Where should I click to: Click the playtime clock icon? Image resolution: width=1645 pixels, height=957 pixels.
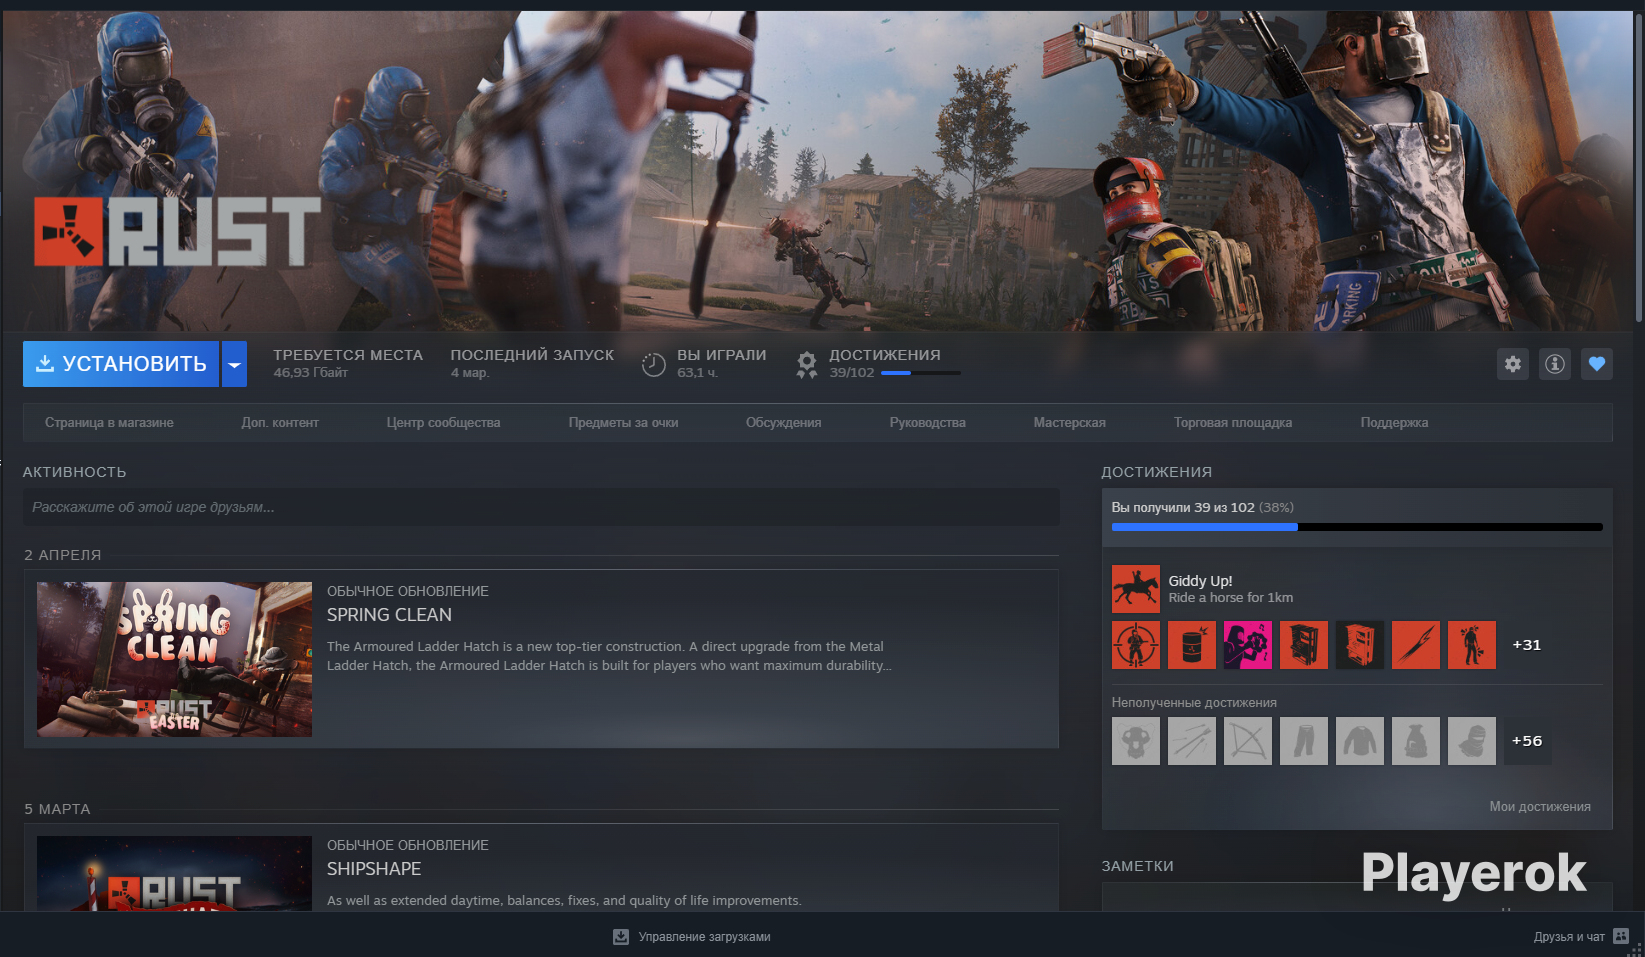[653, 365]
